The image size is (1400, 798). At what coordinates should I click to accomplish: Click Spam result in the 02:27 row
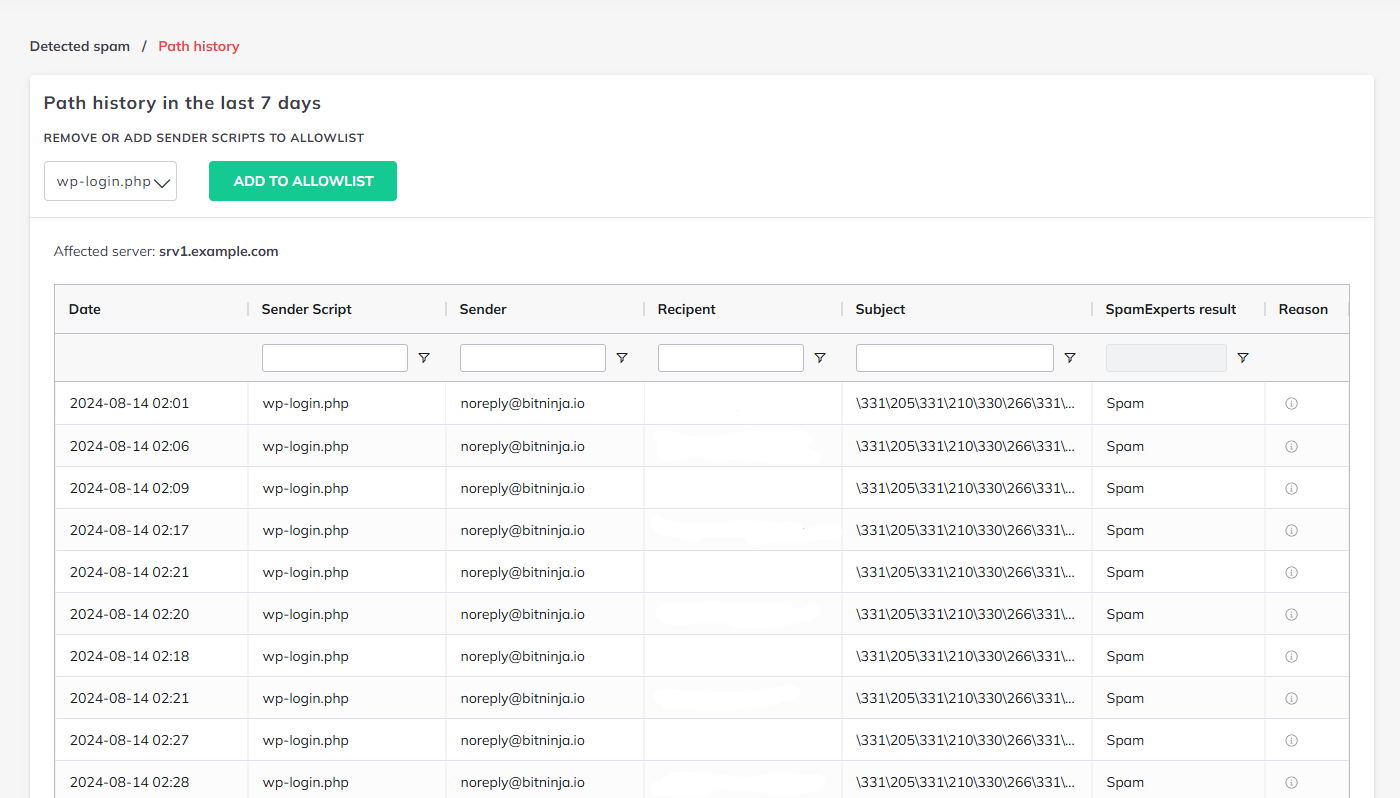point(1125,740)
